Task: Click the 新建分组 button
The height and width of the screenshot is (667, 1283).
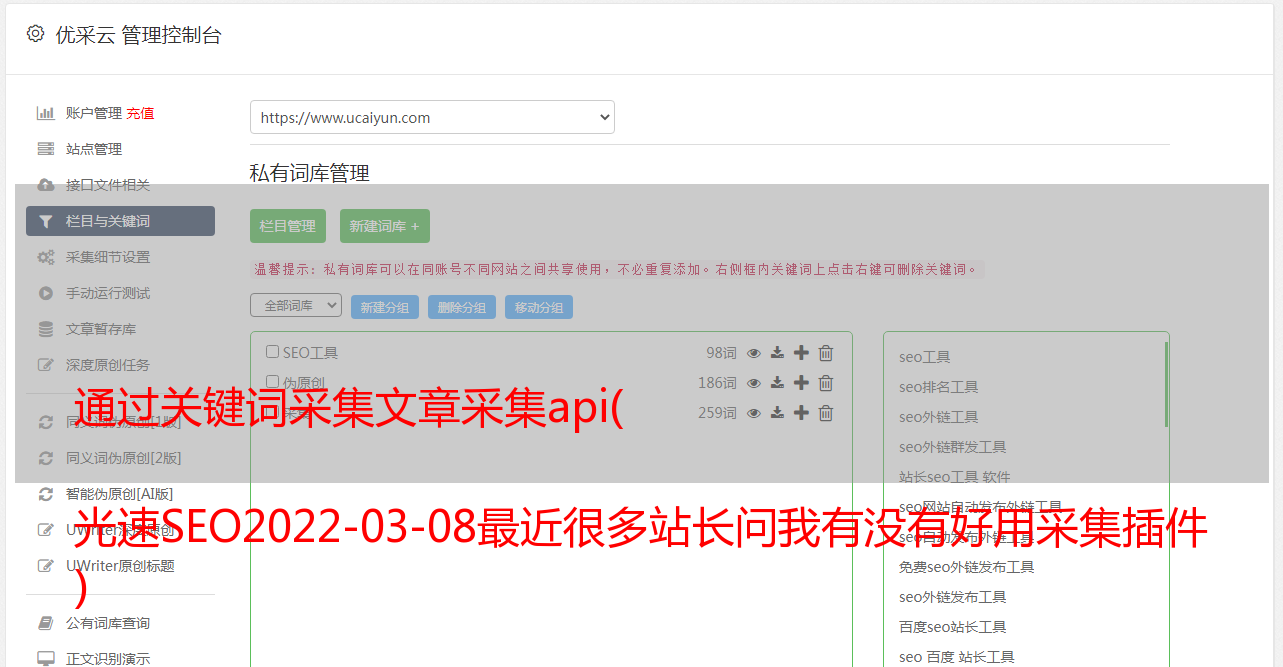Action: pyautogui.click(x=385, y=308)
